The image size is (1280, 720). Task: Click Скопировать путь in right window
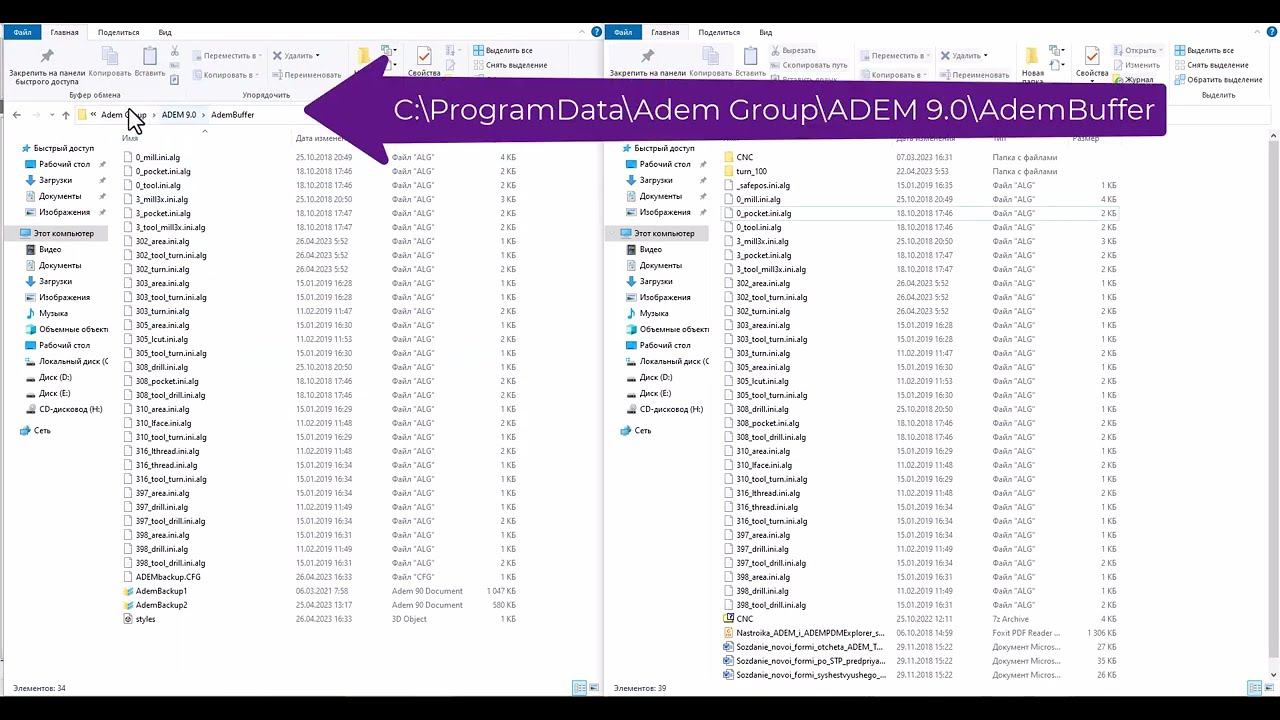(808, 65)
